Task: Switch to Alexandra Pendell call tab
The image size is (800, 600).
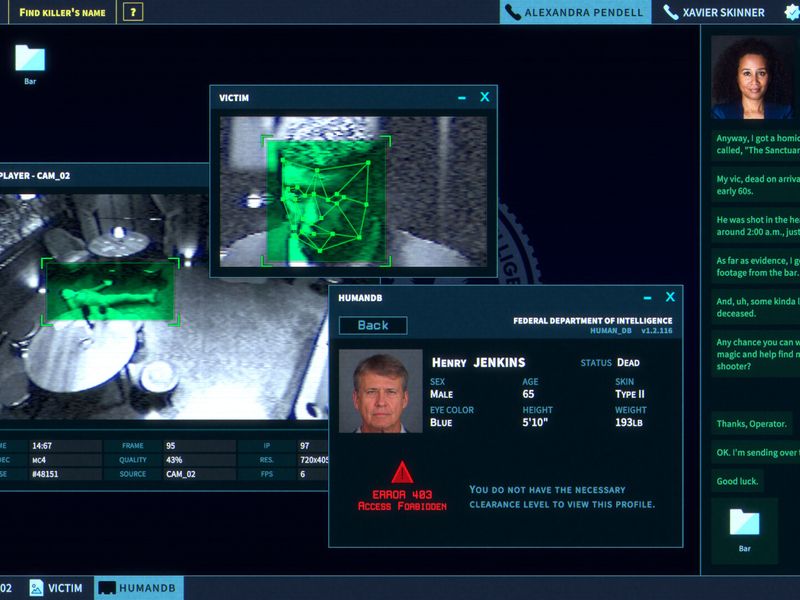Action: click(x=575, y=12)
